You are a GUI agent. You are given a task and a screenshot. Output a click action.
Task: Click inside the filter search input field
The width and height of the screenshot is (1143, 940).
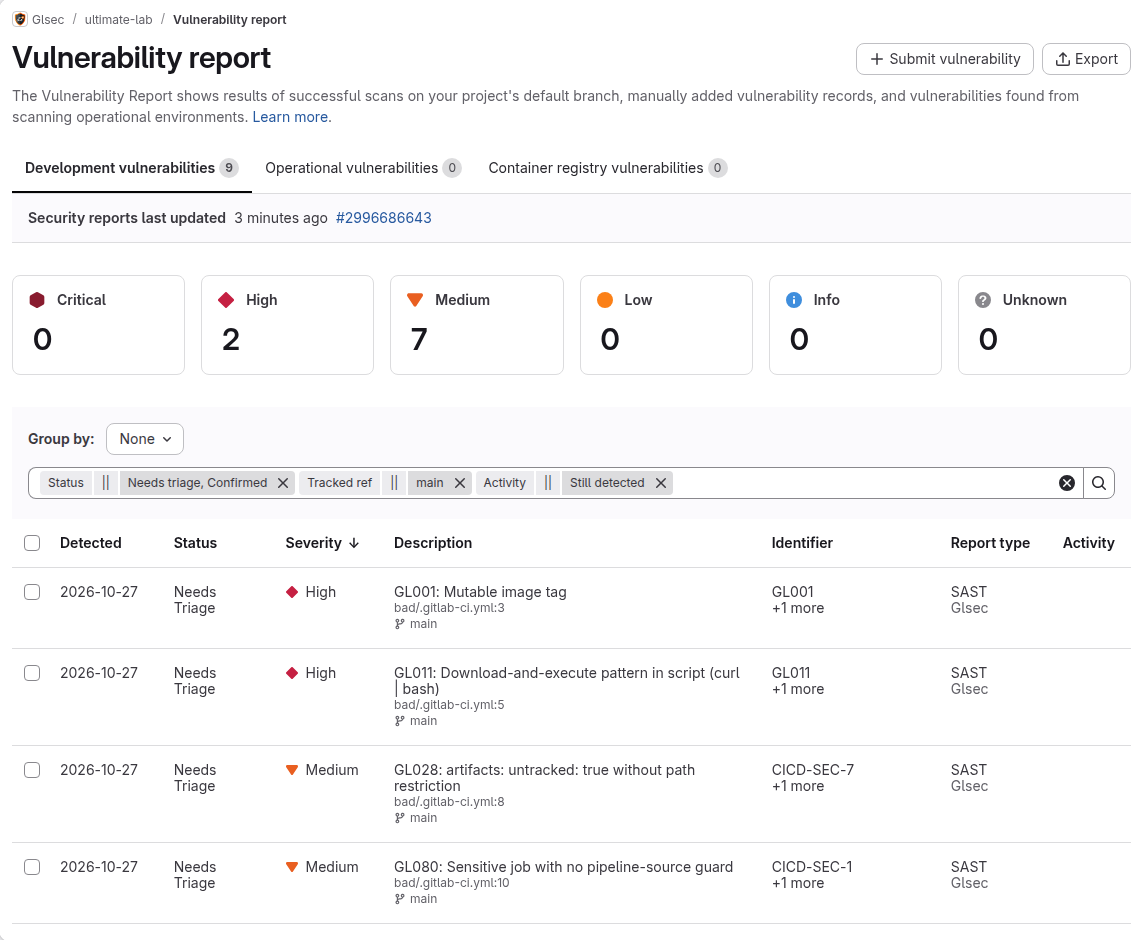[864, 483]
